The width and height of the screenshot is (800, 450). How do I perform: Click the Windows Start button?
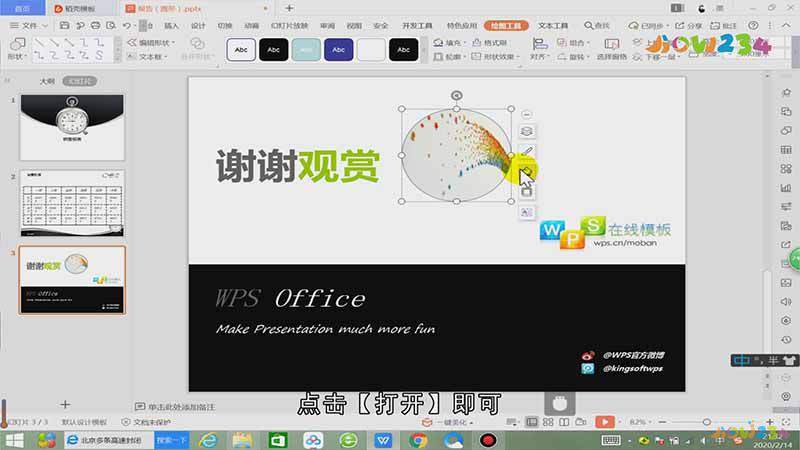point(14,440)
